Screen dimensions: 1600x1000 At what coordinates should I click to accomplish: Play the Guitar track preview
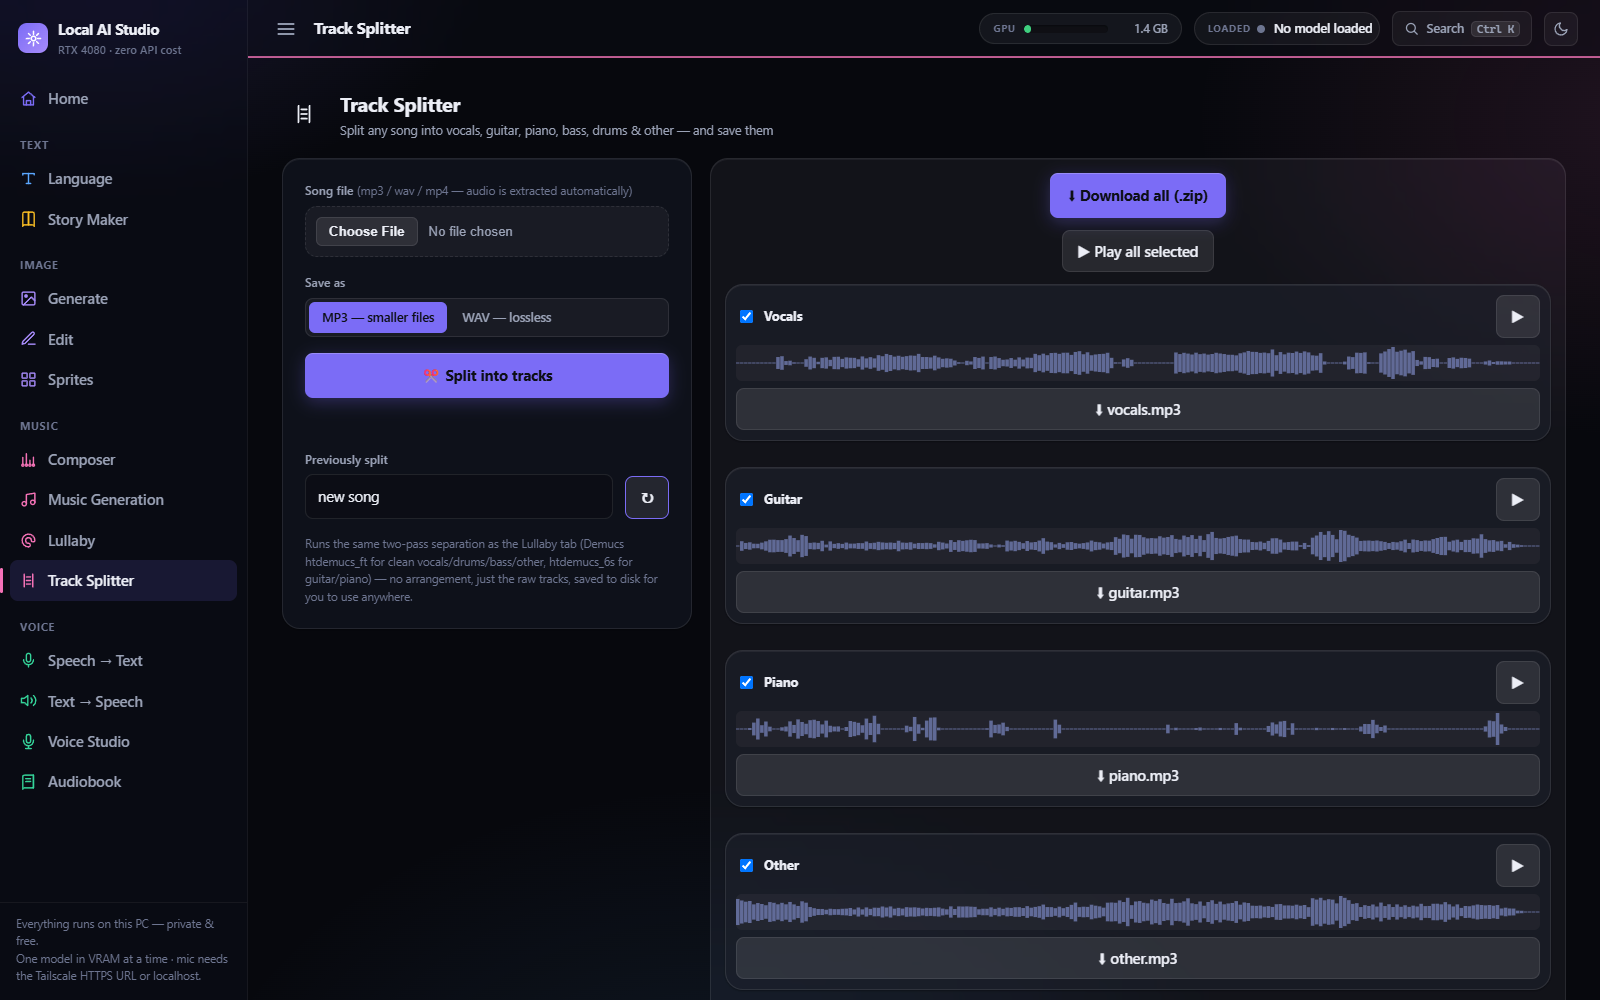(1517, 500)
